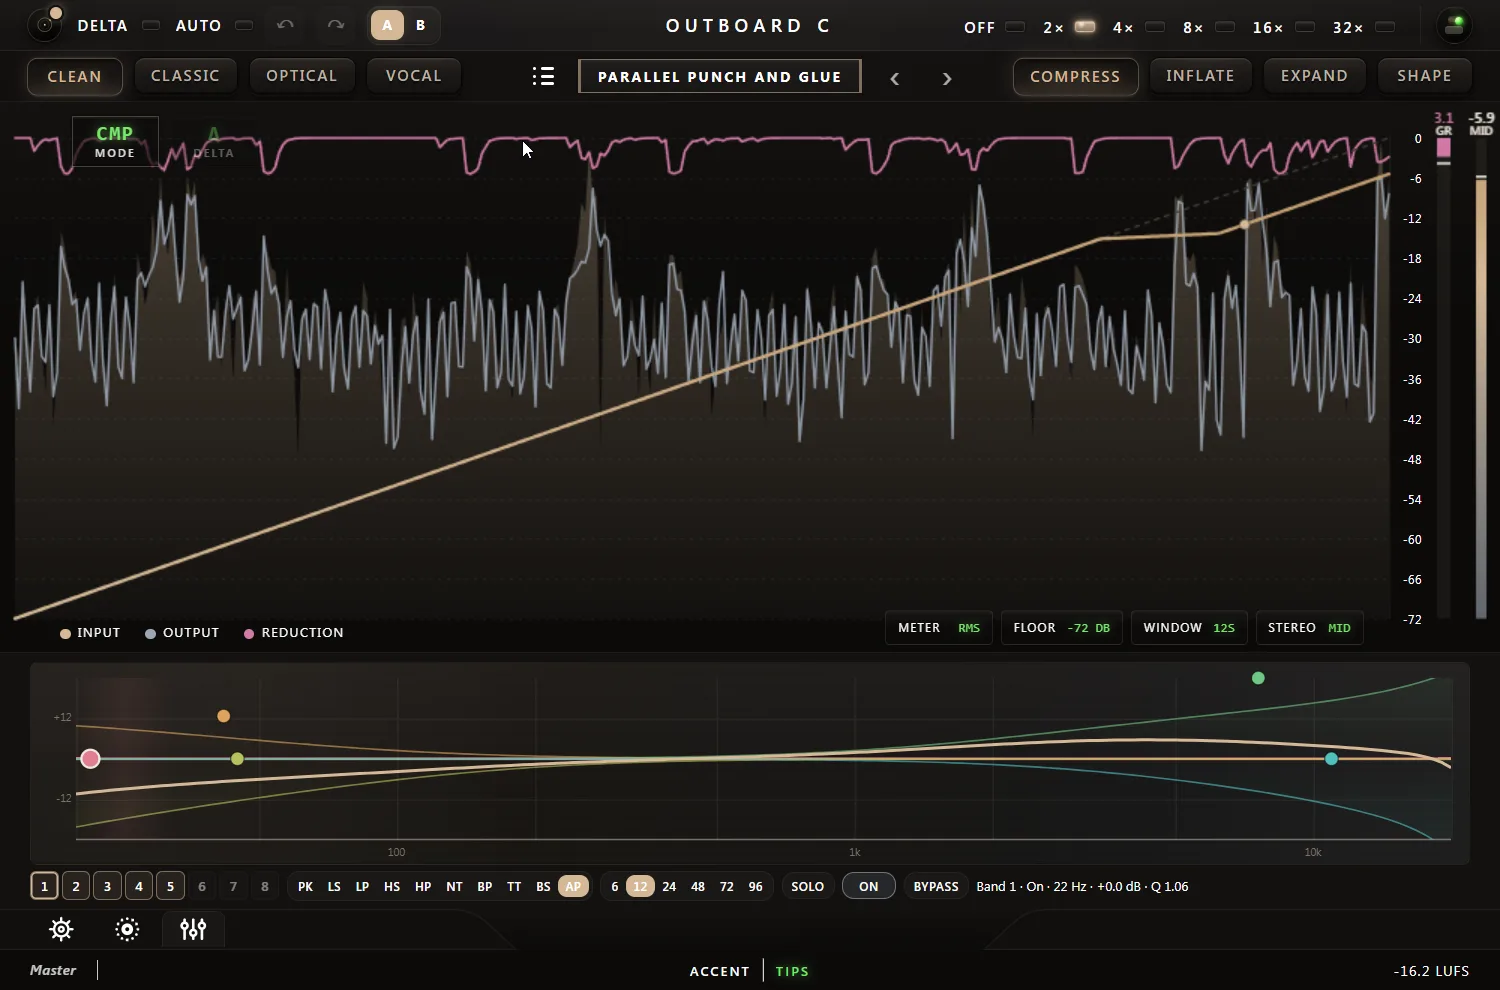Switch to state A
The height and width of the screenshot is (990, 1500).
pyautogui.click(x=387, y=25)
